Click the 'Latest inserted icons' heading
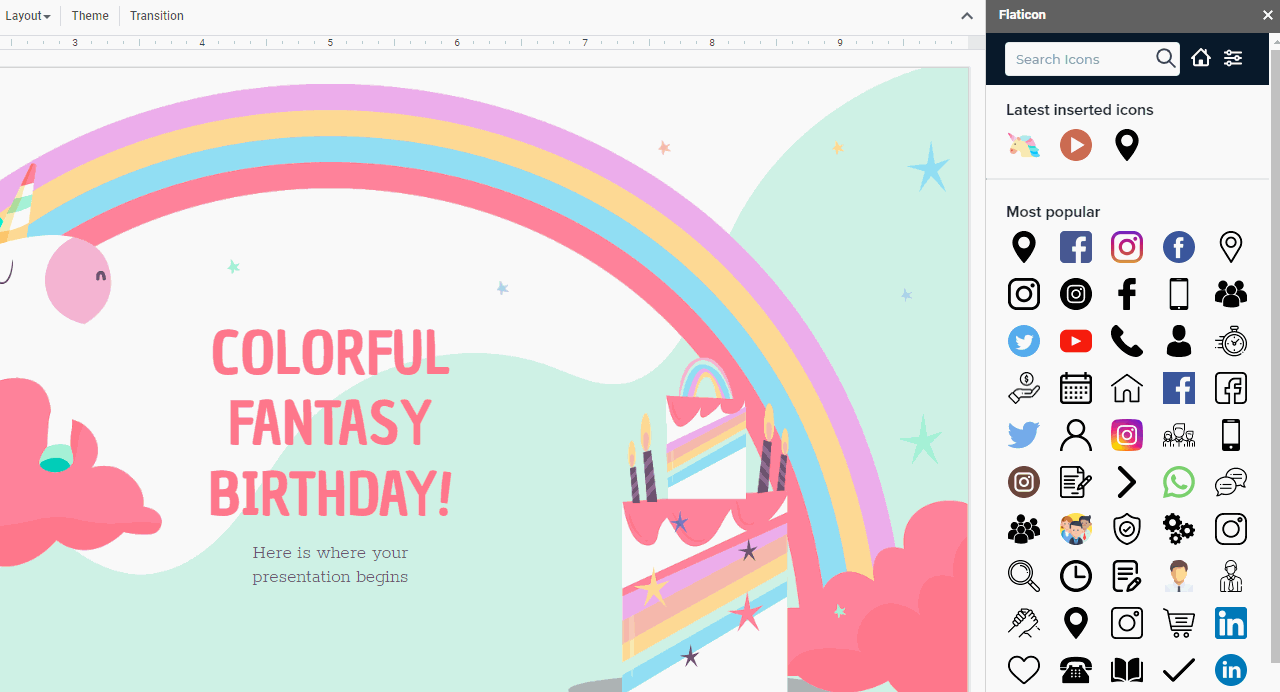This screenshot has height=692, width=1280. (1080, 110)
